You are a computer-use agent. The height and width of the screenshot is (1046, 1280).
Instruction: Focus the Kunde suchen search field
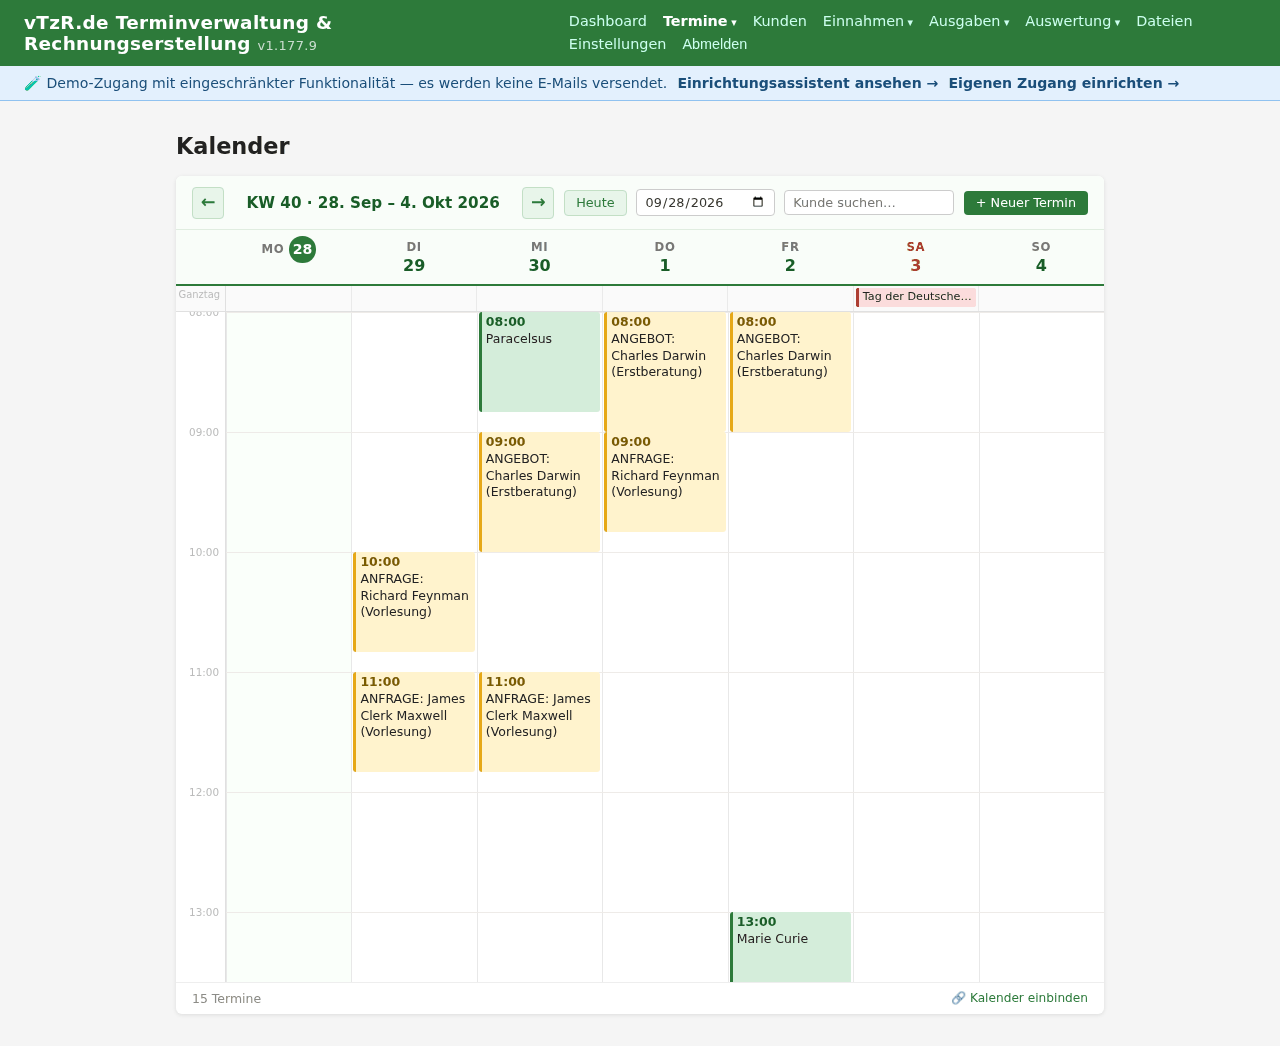(x=869, y=203)
